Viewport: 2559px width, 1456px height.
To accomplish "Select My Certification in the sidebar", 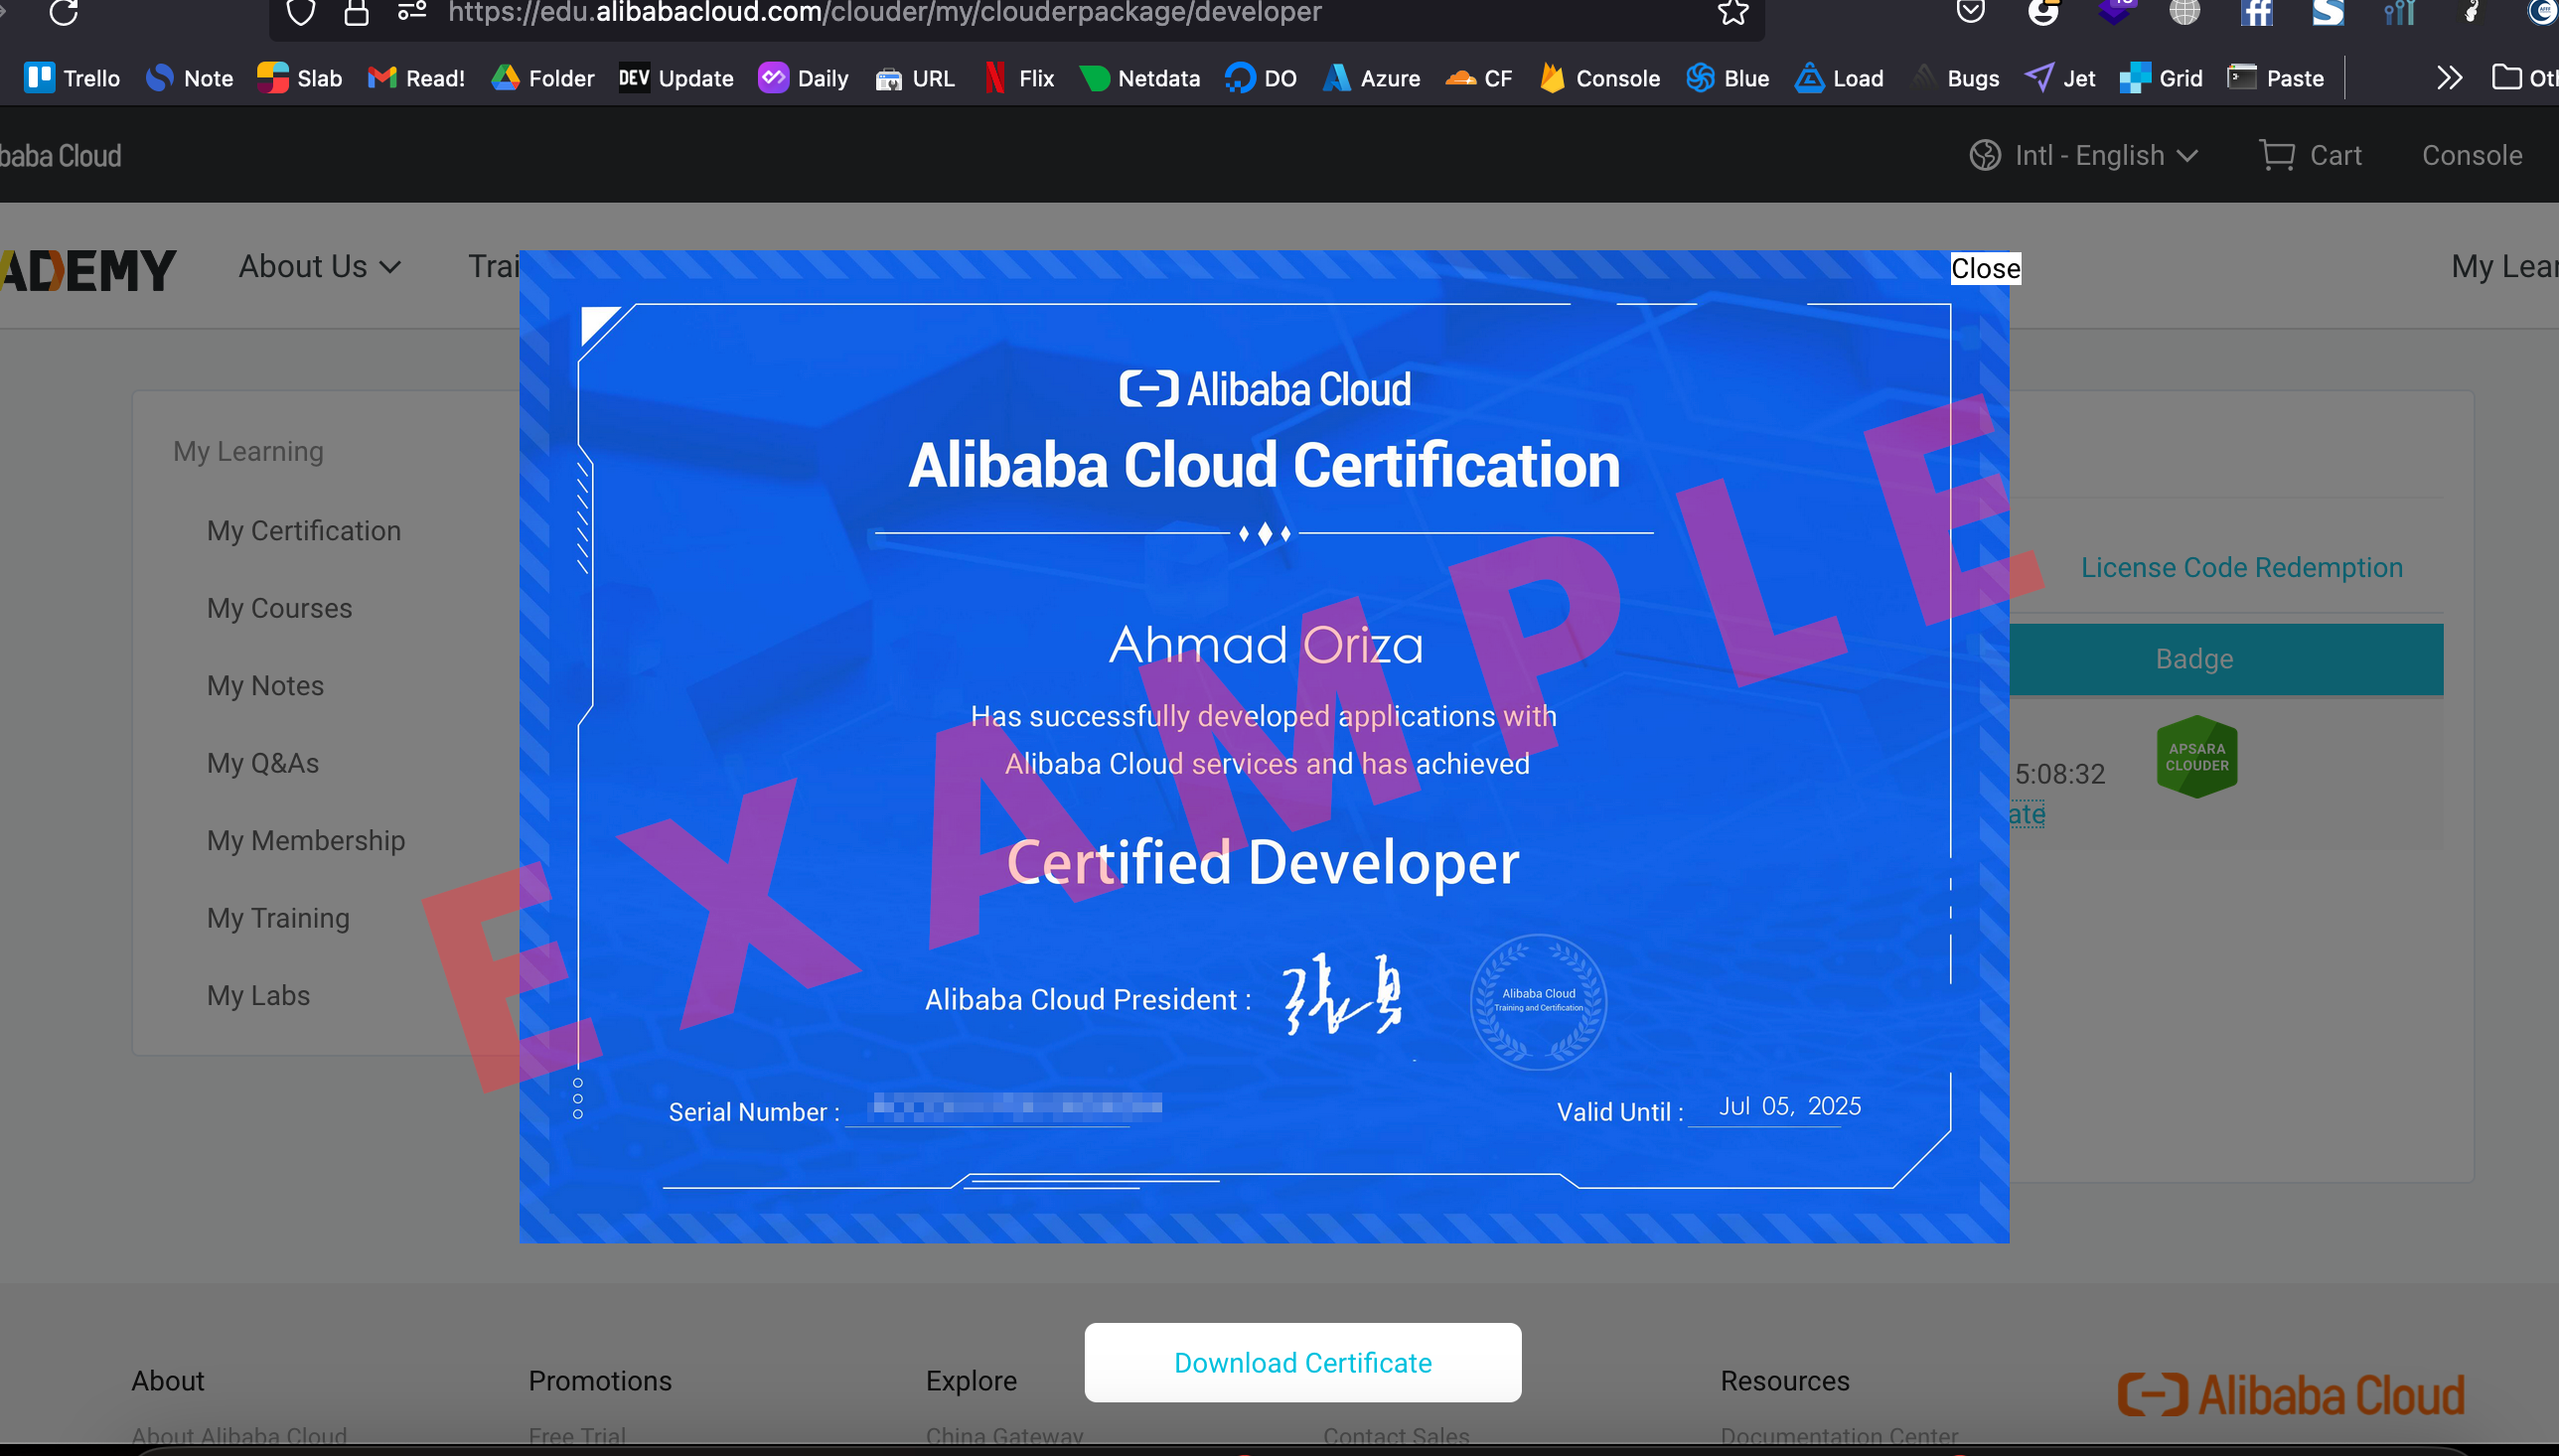I will coord(304,530).
